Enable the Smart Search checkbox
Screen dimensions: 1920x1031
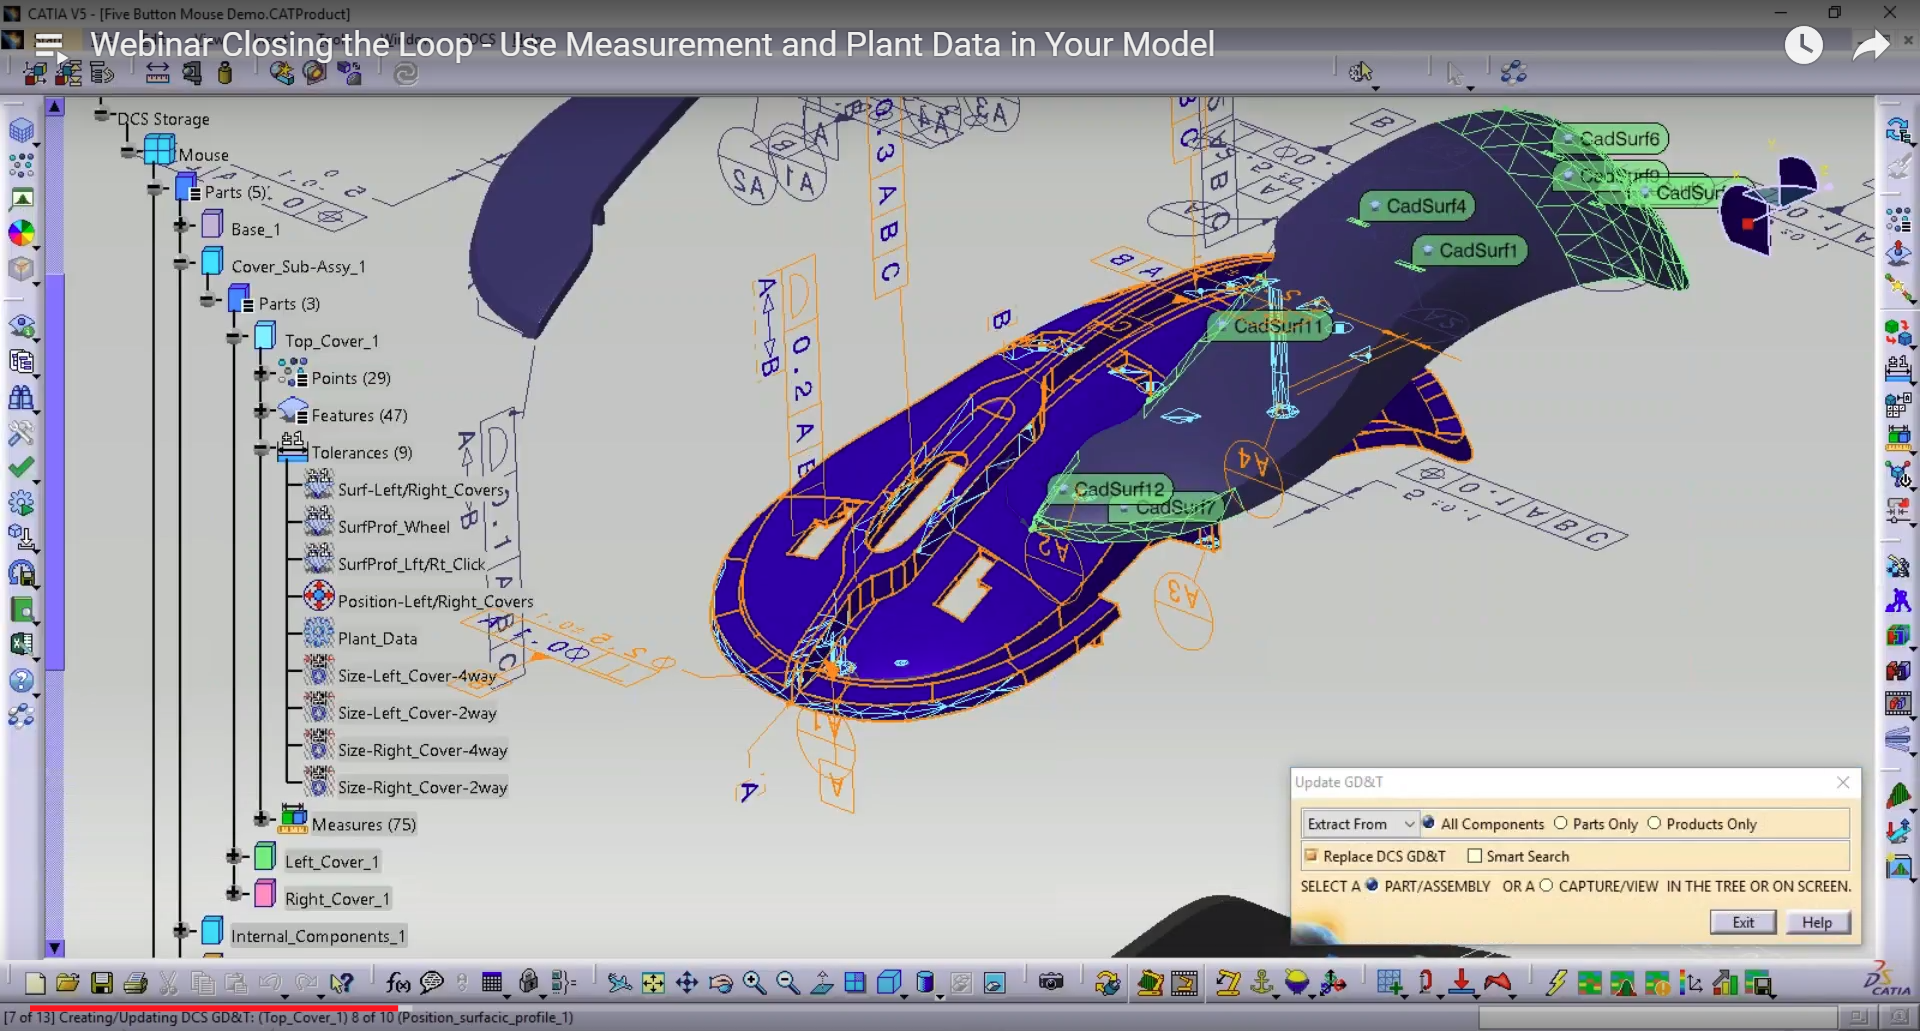pyautogui.click(x=1474, y=855)
